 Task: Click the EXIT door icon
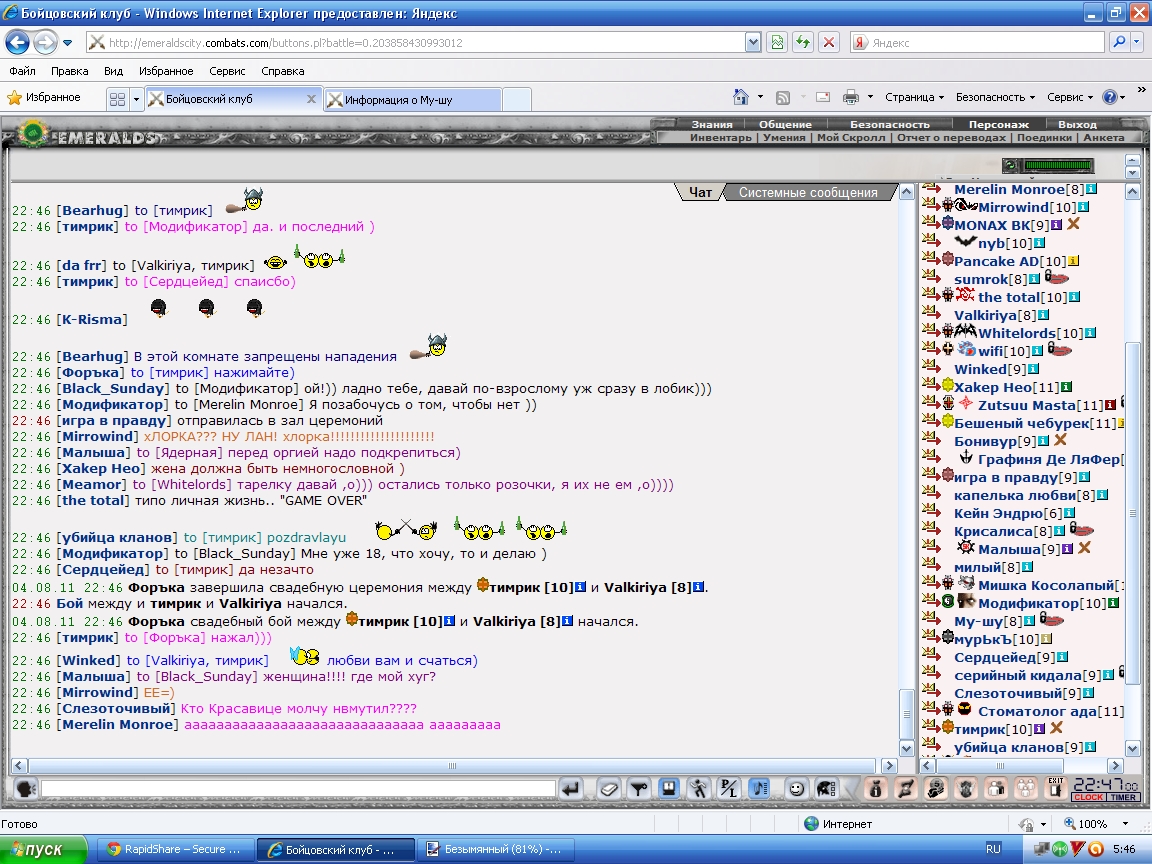[1056, 789]
